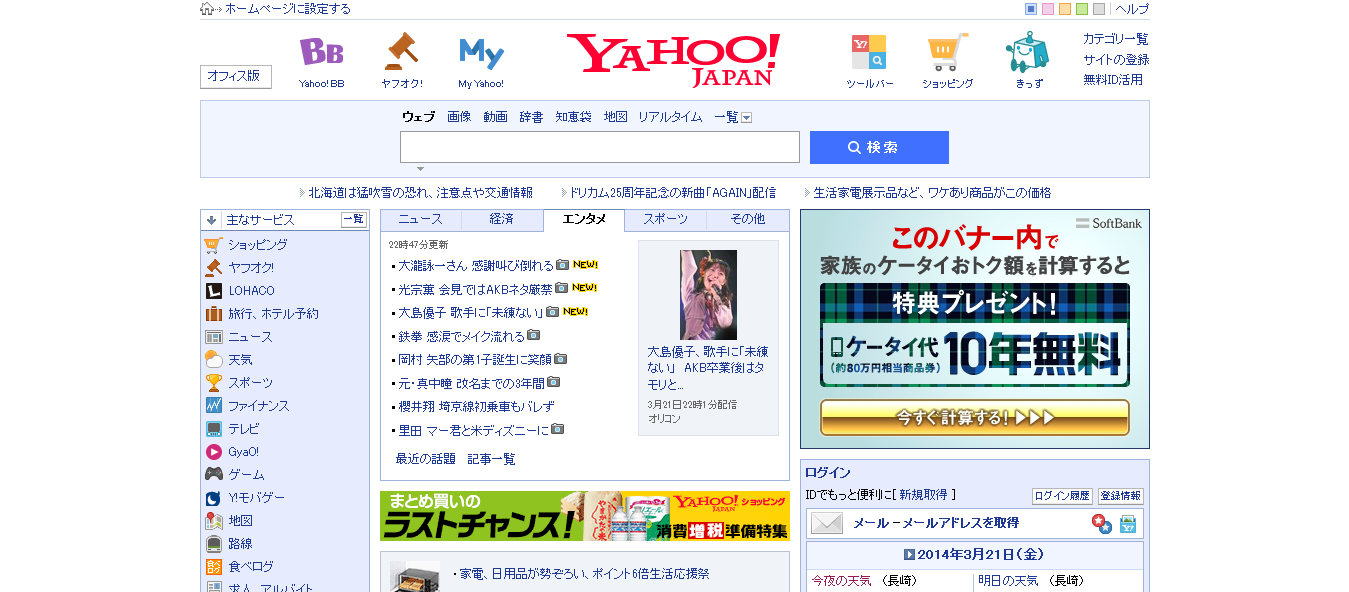Open the 消費増税準備特集 shopping banner

pos(585,516)
